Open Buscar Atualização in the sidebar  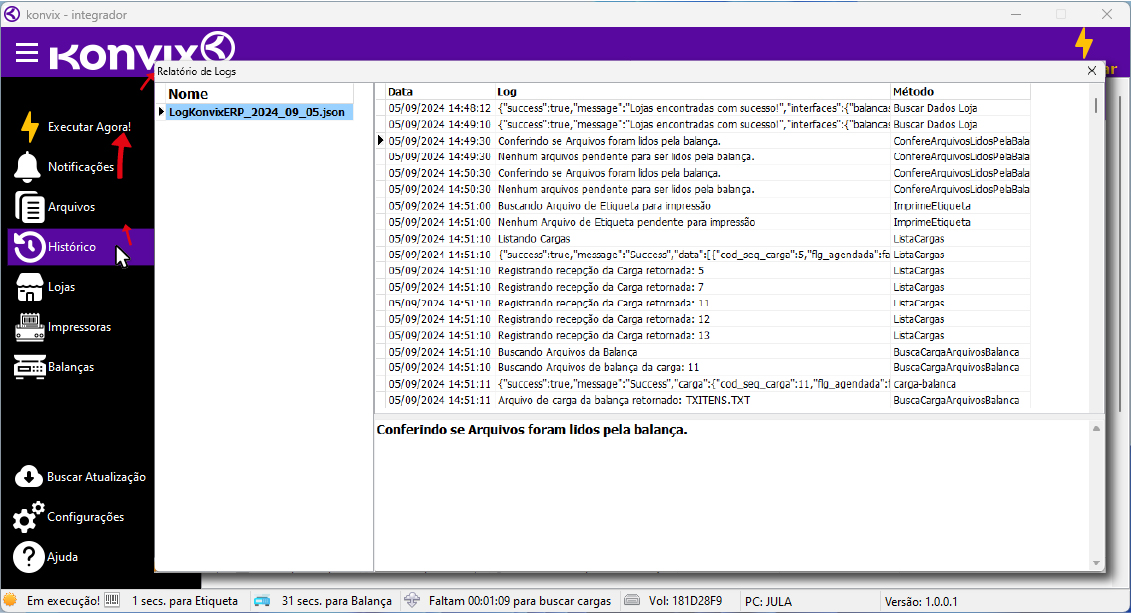tap(96, 477)
